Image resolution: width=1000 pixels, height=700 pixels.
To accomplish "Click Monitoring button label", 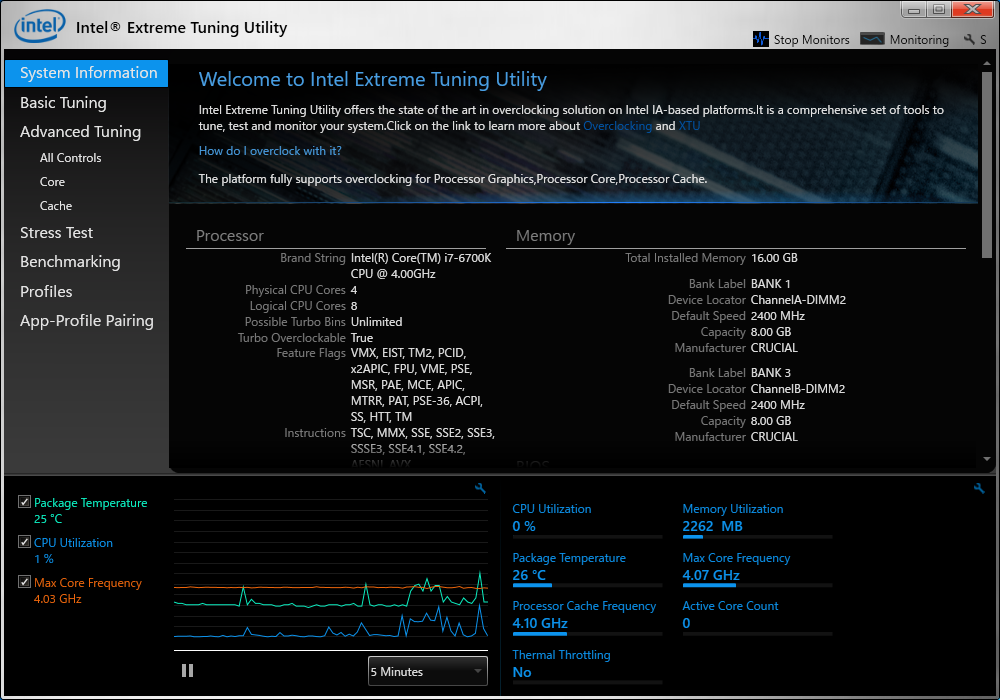I will pyautogui.click(x=919, y=40).
